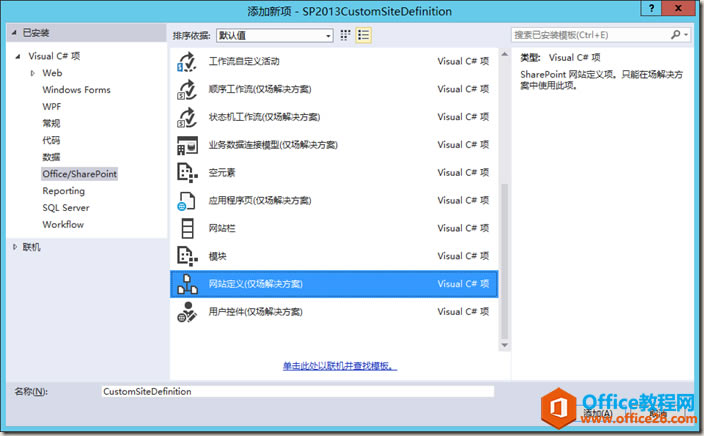Select the 网站栏 template icon
Image resolution: width=704 pixels, height=436 pixels.
tap(187, 229)
